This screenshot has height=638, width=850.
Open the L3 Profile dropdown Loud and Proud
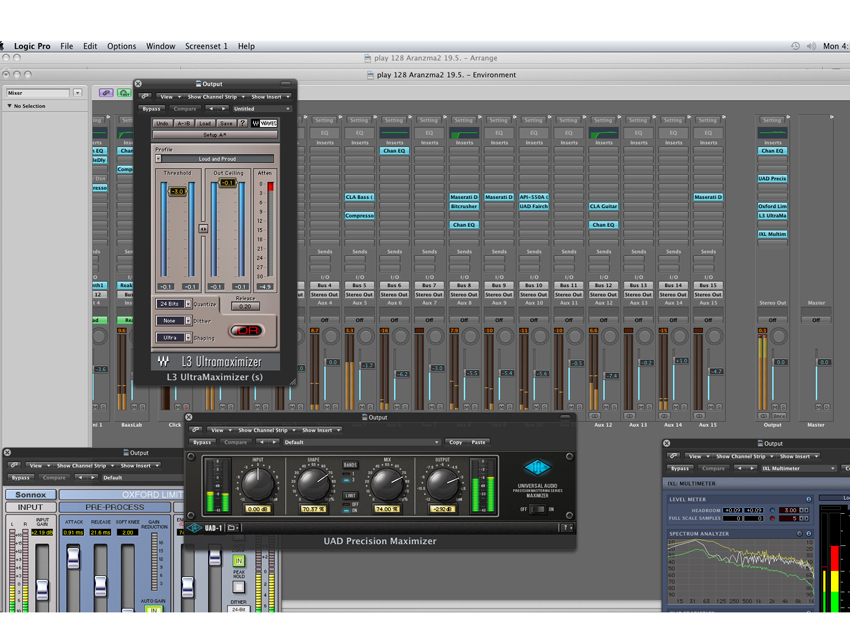[215, 159]
